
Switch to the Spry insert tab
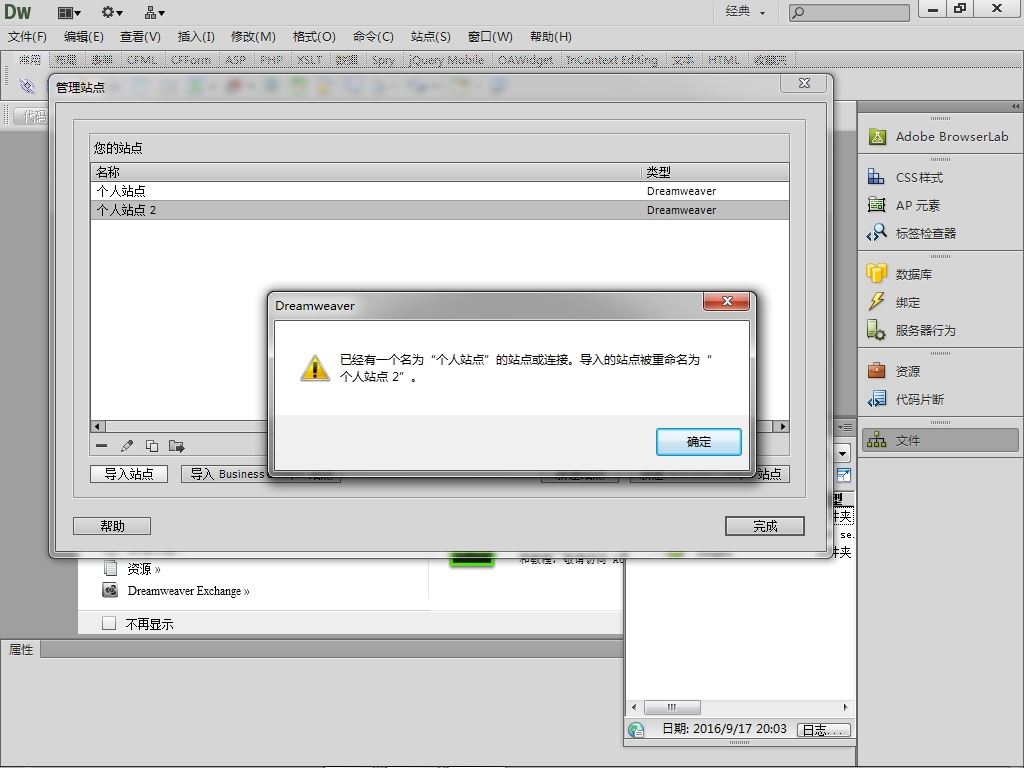383,60
